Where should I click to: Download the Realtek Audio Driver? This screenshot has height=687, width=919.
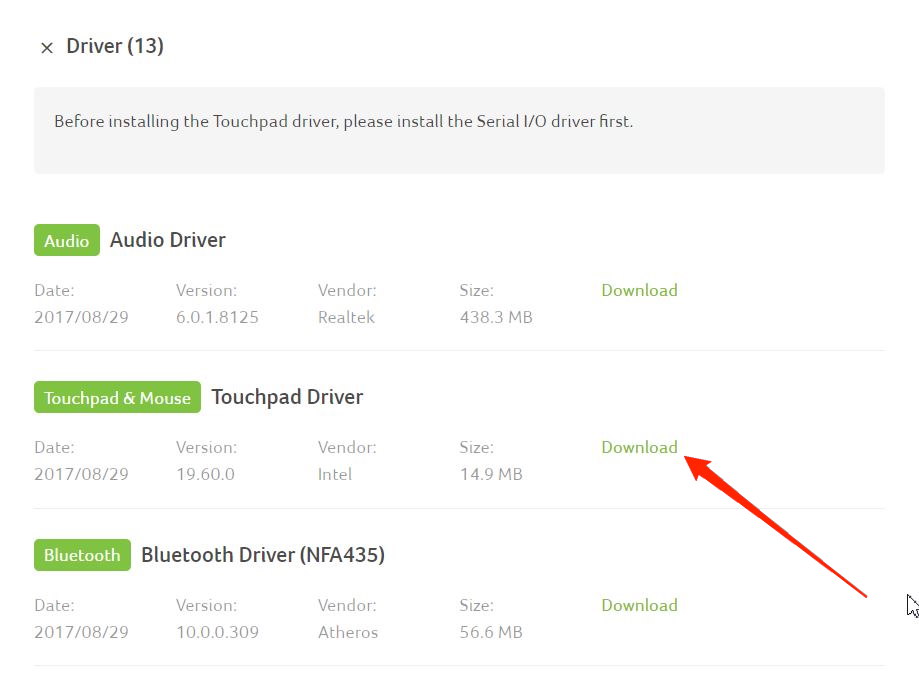[x=639, y=290]
